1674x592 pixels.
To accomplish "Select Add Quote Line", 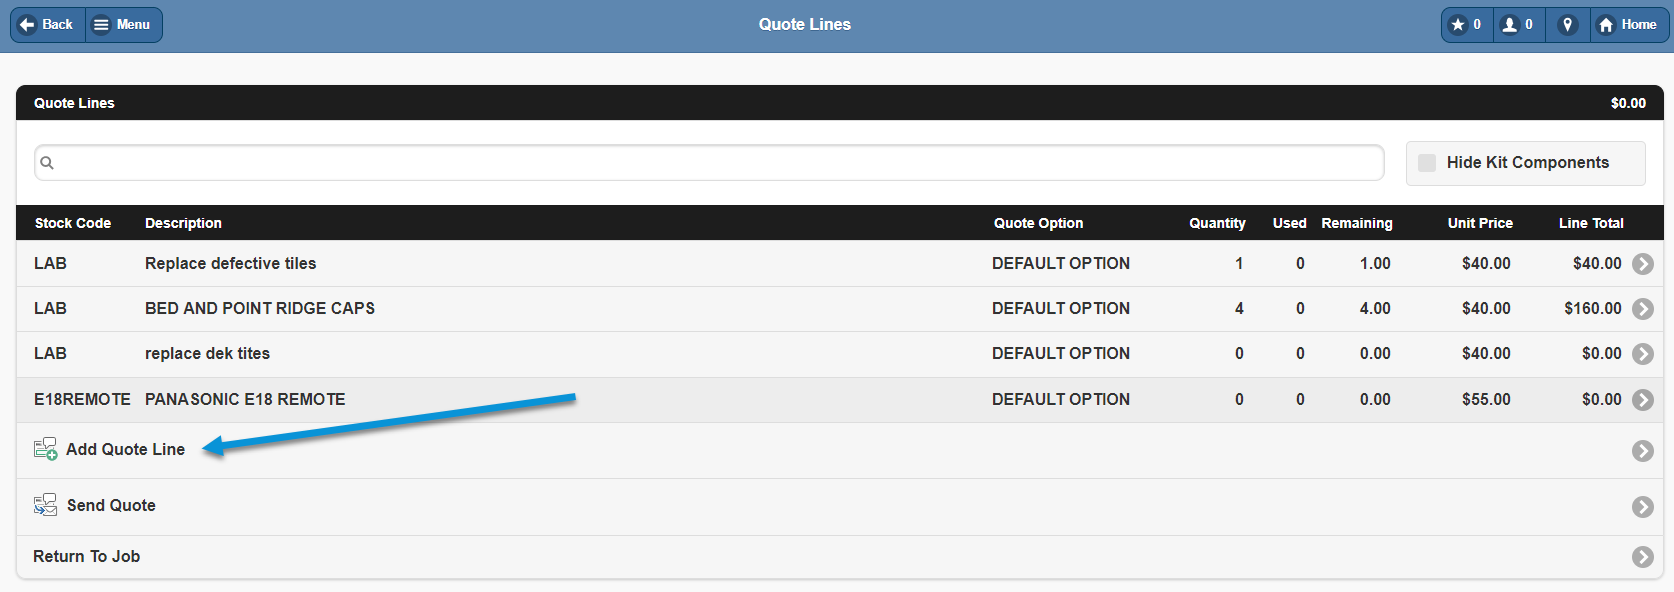I will click(x=125, y=450).
